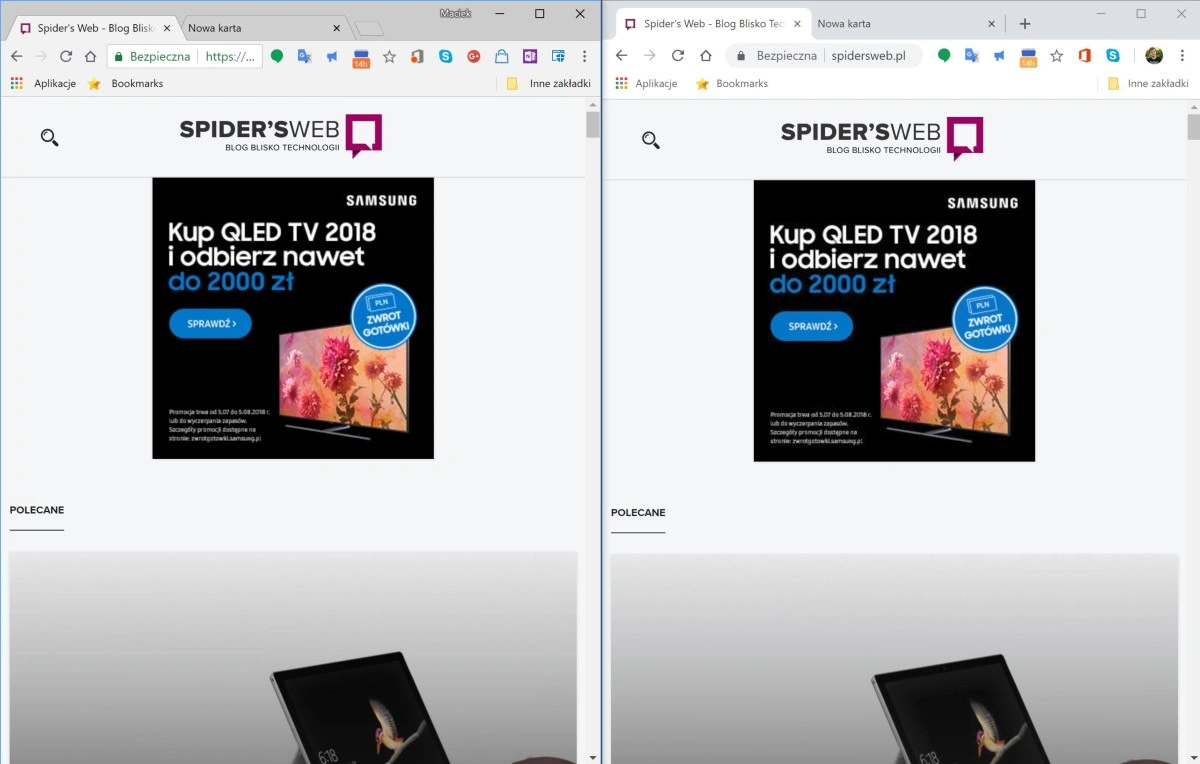Open Chrome three-dot menu in left window

[584, 57]
